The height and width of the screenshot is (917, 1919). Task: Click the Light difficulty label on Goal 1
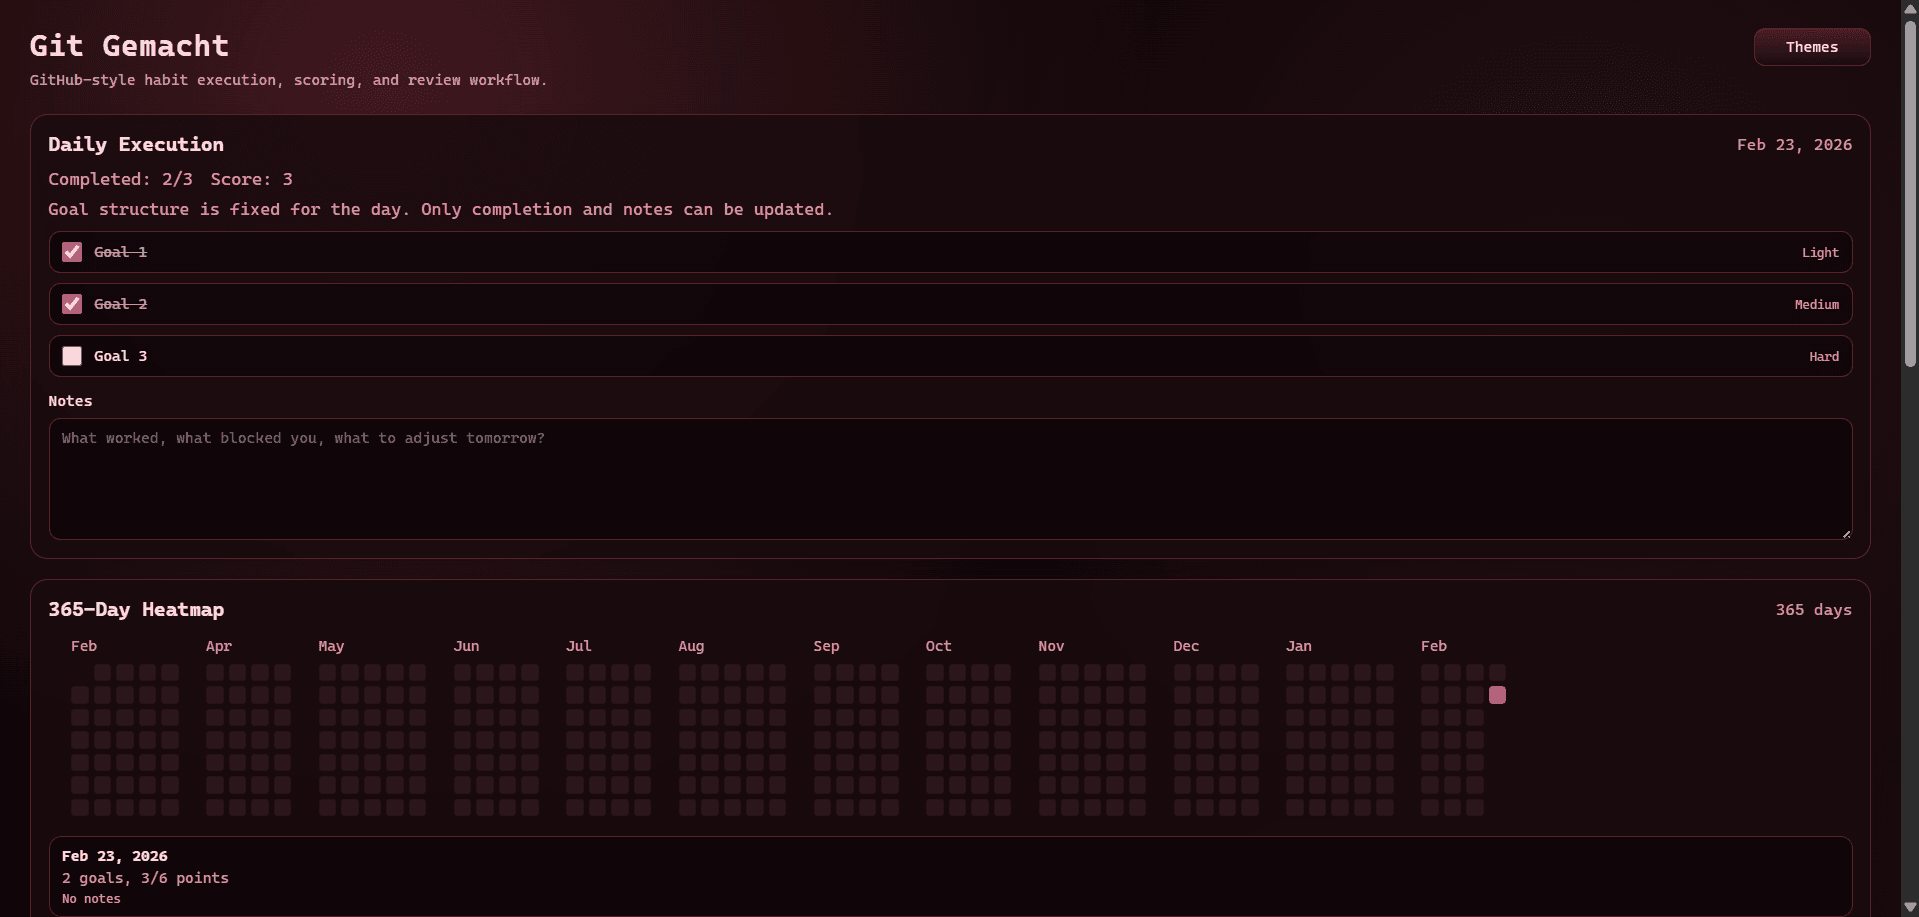coord(1819,252)
